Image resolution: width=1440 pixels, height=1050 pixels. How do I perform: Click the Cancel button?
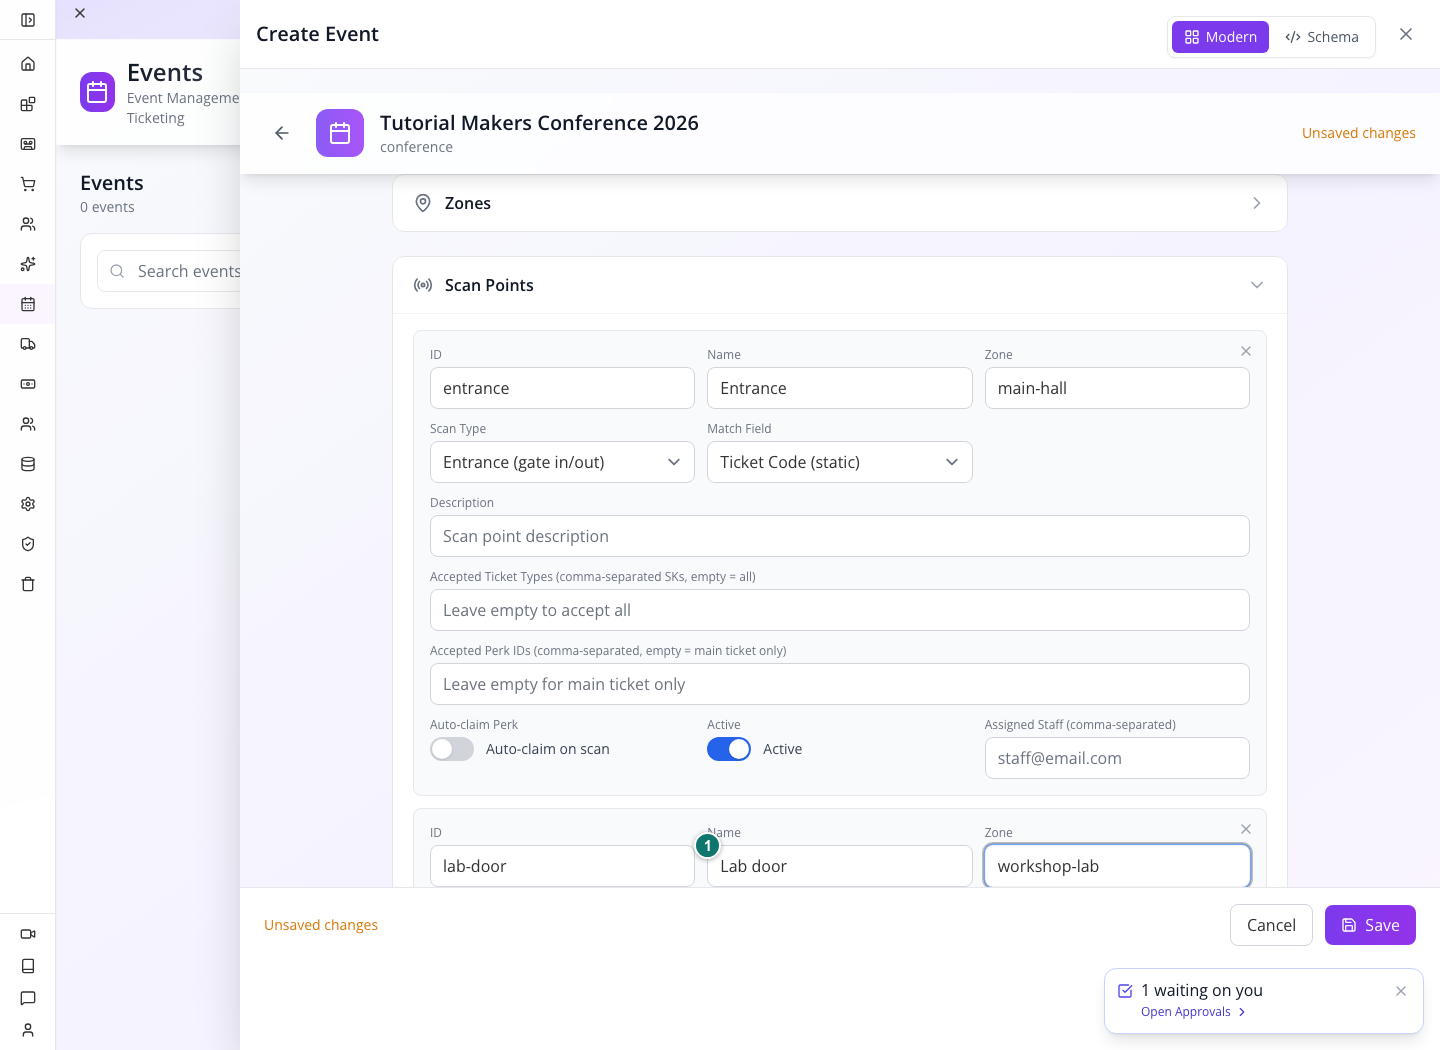[1271, 925]
